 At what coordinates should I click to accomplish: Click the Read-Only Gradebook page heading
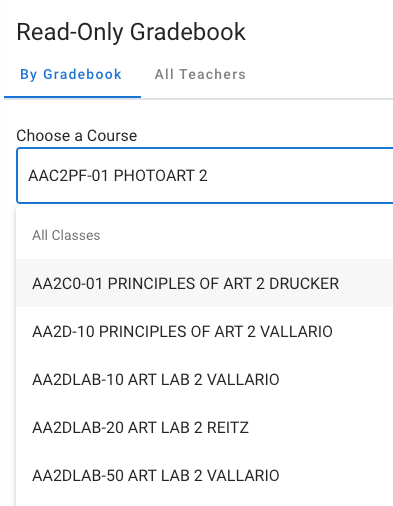click(x=131, y=32)
